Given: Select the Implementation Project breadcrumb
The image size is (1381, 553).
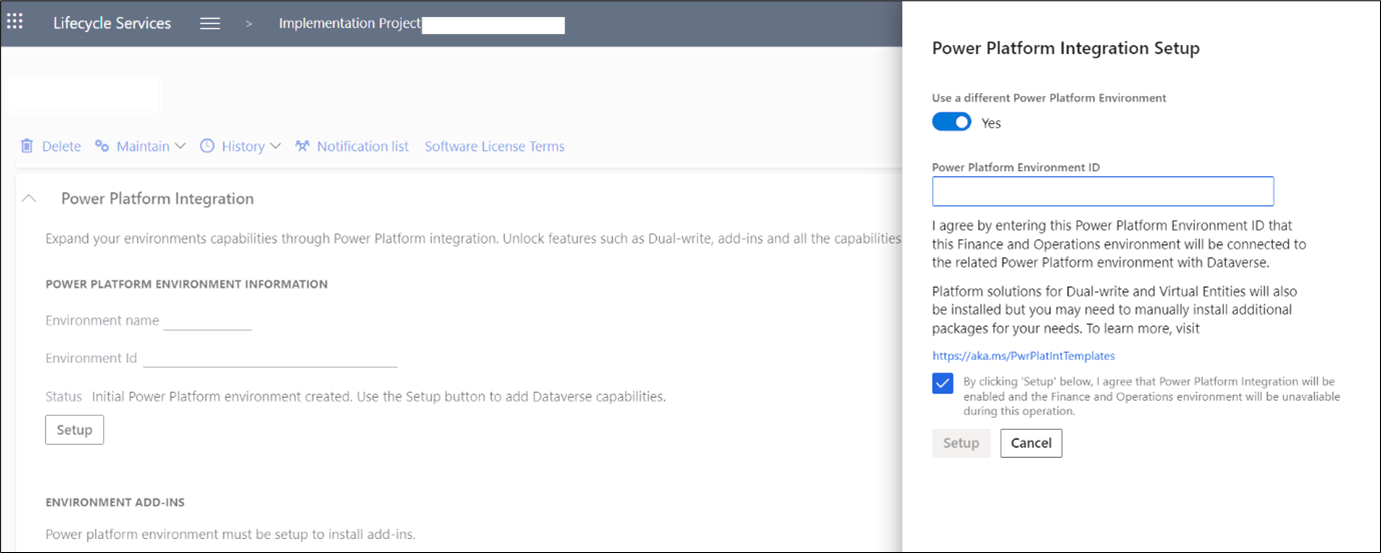Looking at the screenshot, I should pyautogui.click(x=349, y=24).
